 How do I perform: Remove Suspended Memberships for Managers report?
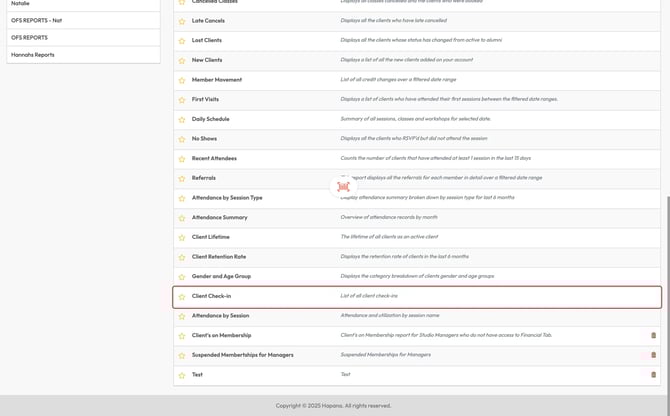click(653, 355)
